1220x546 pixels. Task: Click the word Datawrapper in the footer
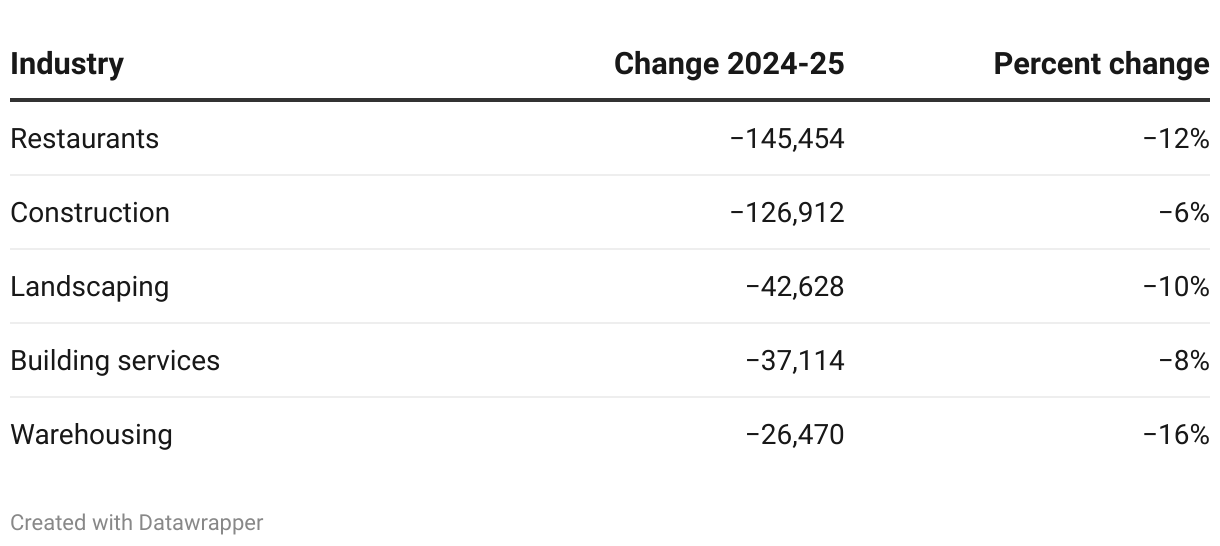pyautogui.click(x=201, y=522)
